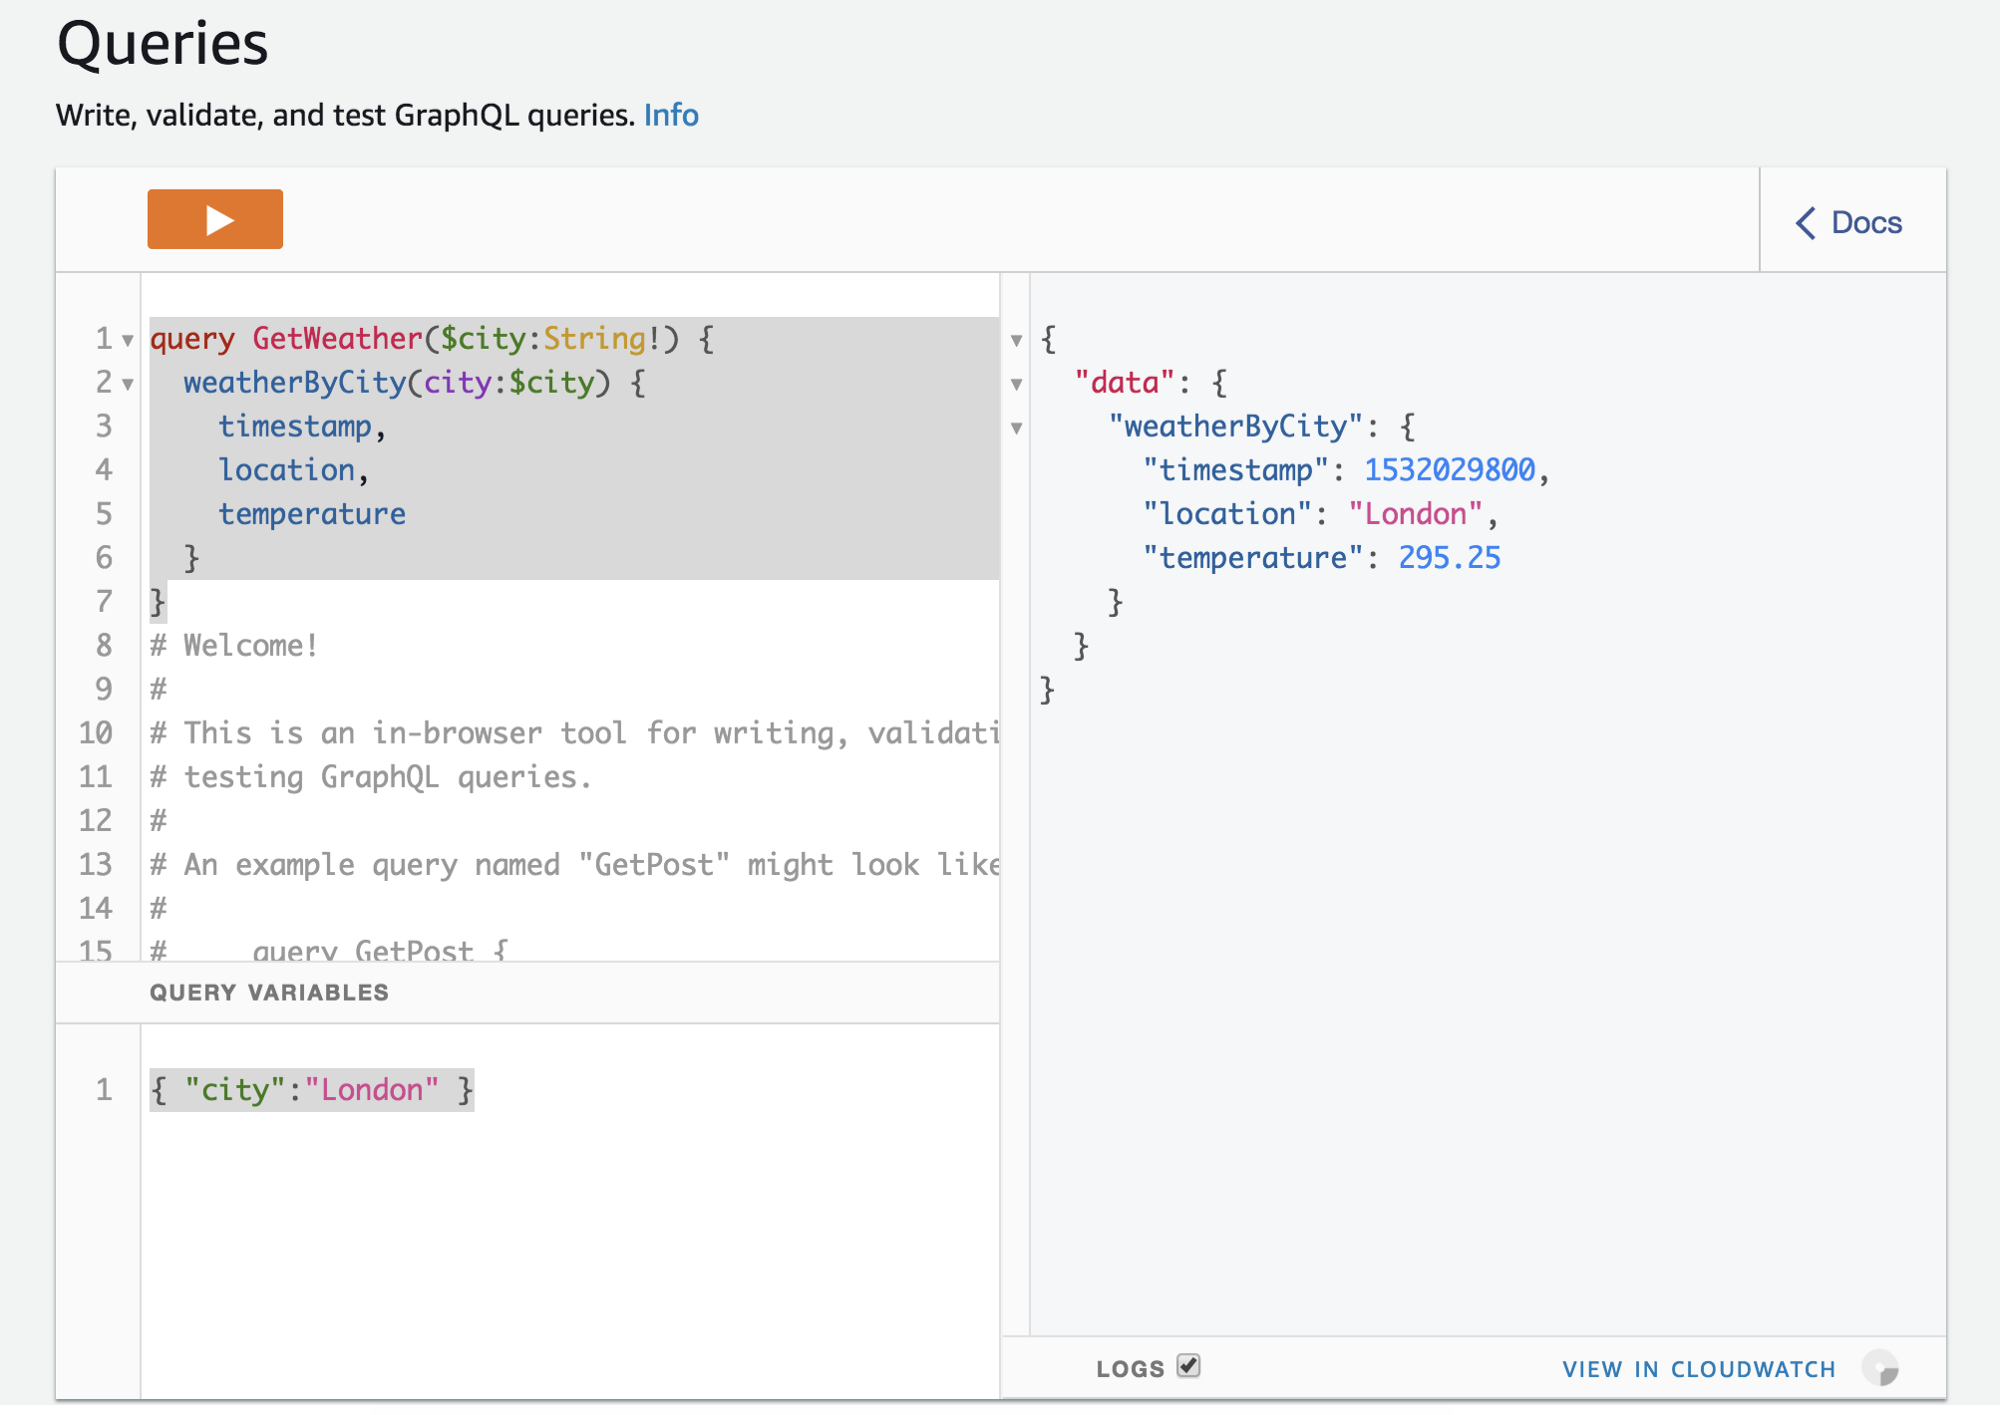Run the query with the orange play button
The height and width of the screenshot is (1415, 2000).
[x=215, y=219]
